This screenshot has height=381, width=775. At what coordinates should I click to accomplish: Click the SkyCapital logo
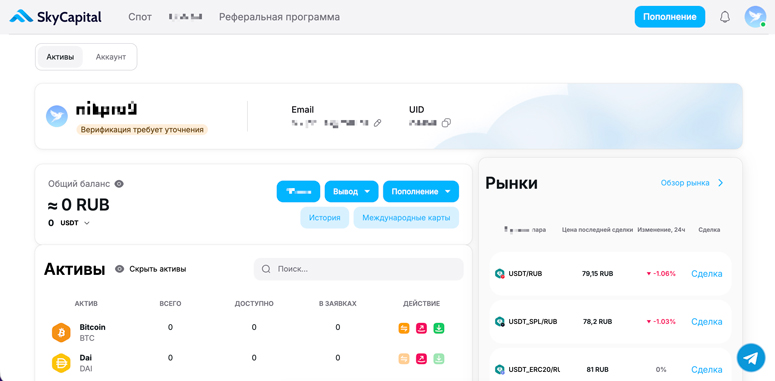[55, 17]
